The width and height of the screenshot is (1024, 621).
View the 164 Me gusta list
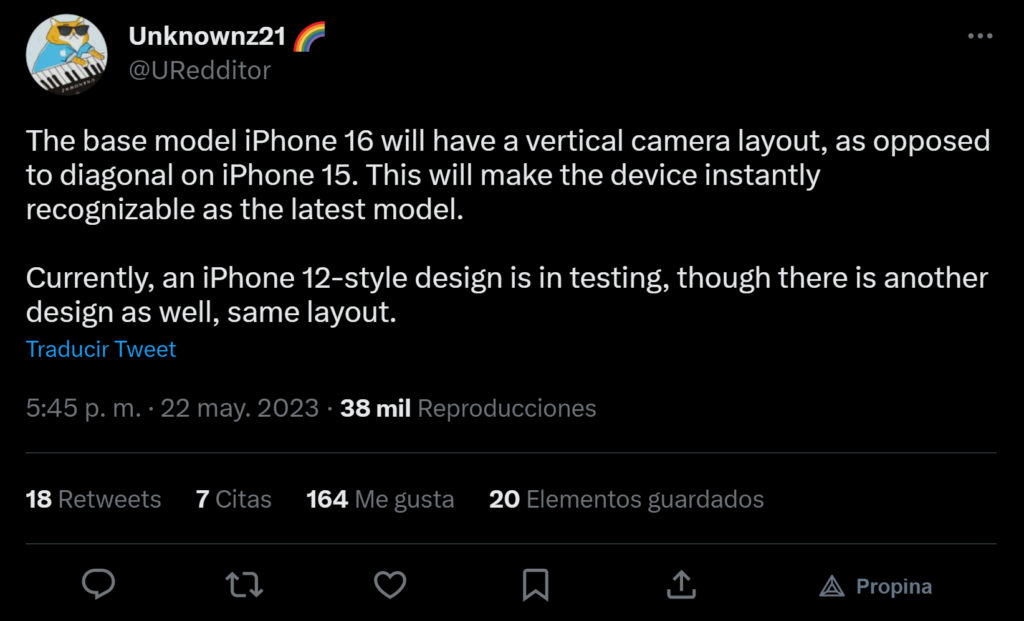[x=380, y=499]
